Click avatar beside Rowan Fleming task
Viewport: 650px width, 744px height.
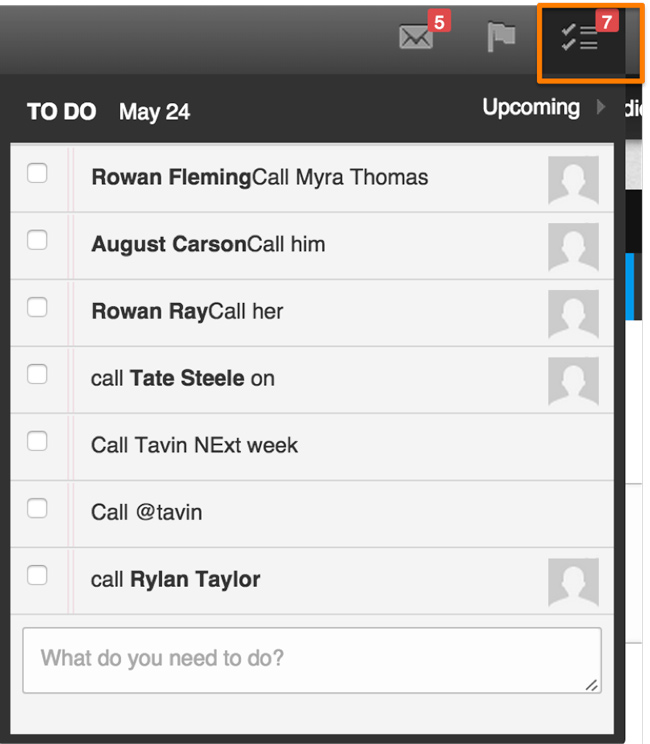[x=573, y=180]
